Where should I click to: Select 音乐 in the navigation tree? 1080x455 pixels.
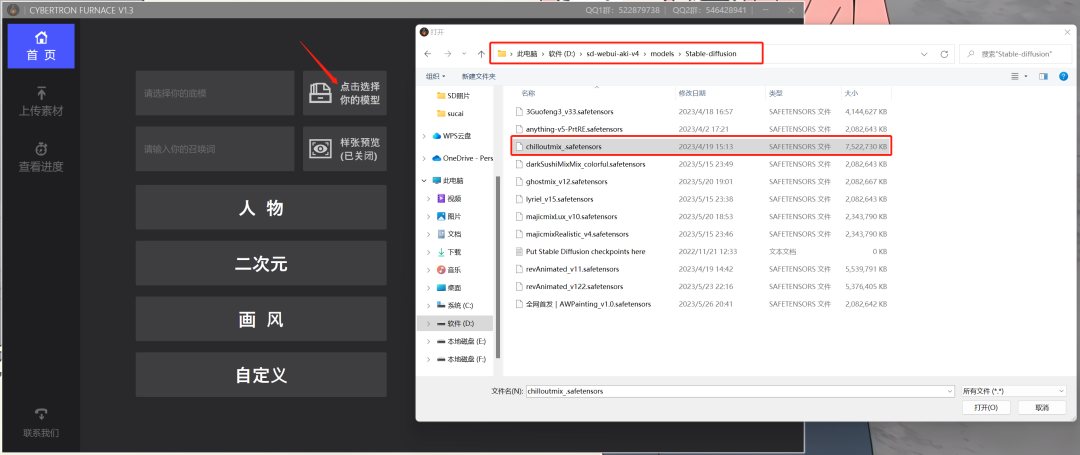tap(450, 270)
